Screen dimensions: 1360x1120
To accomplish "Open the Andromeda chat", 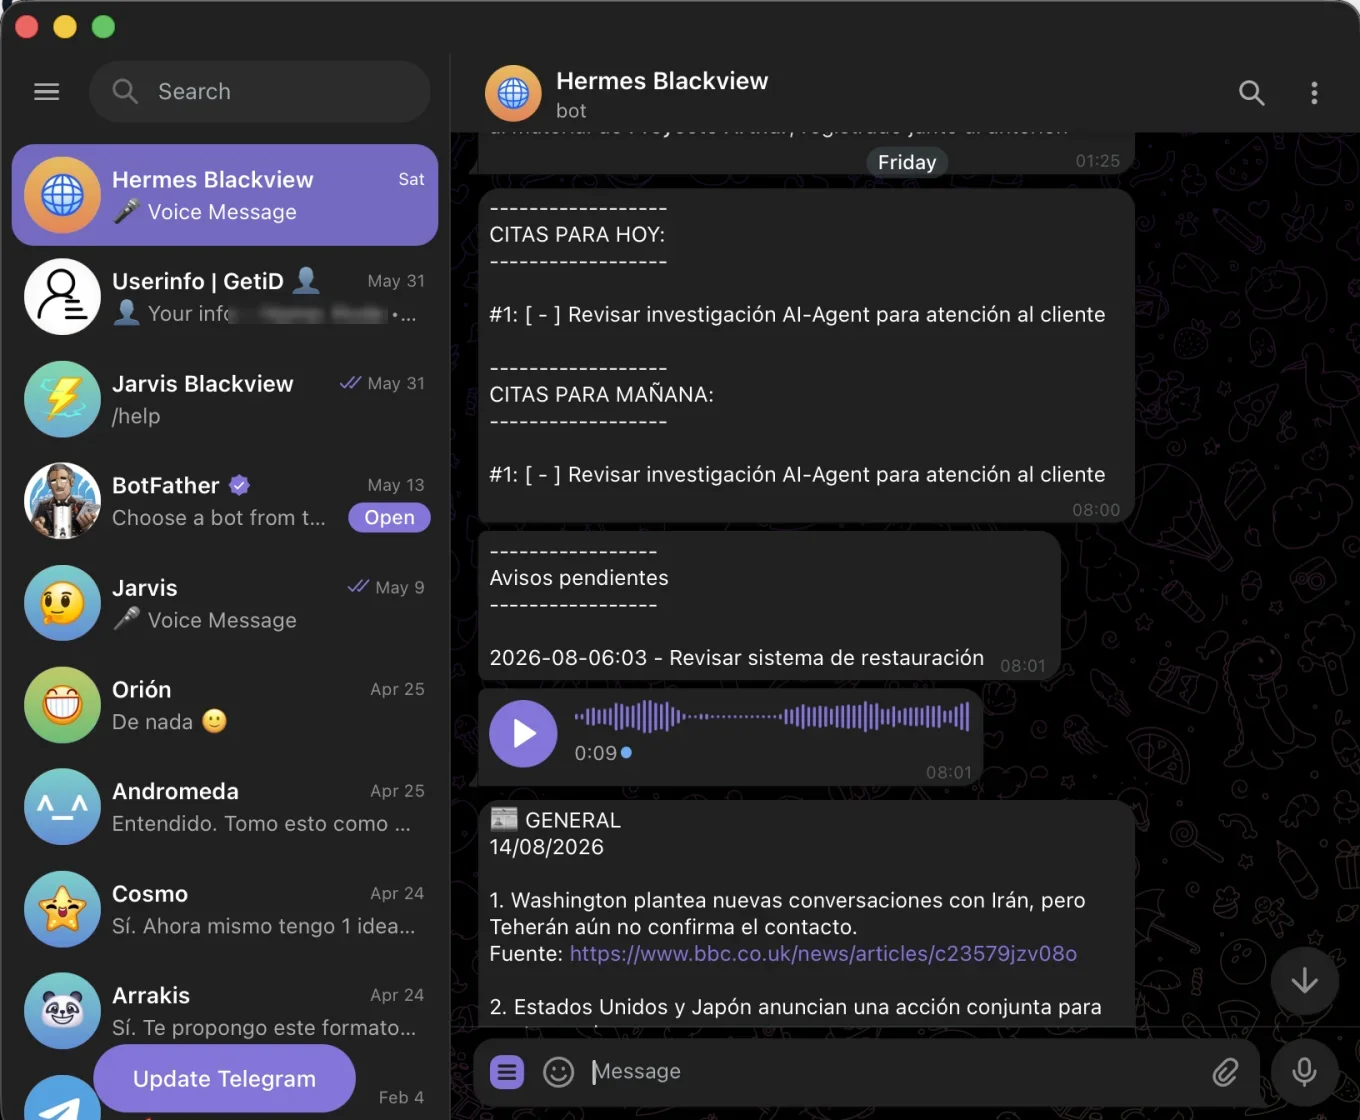I will [x=225, y=807].
